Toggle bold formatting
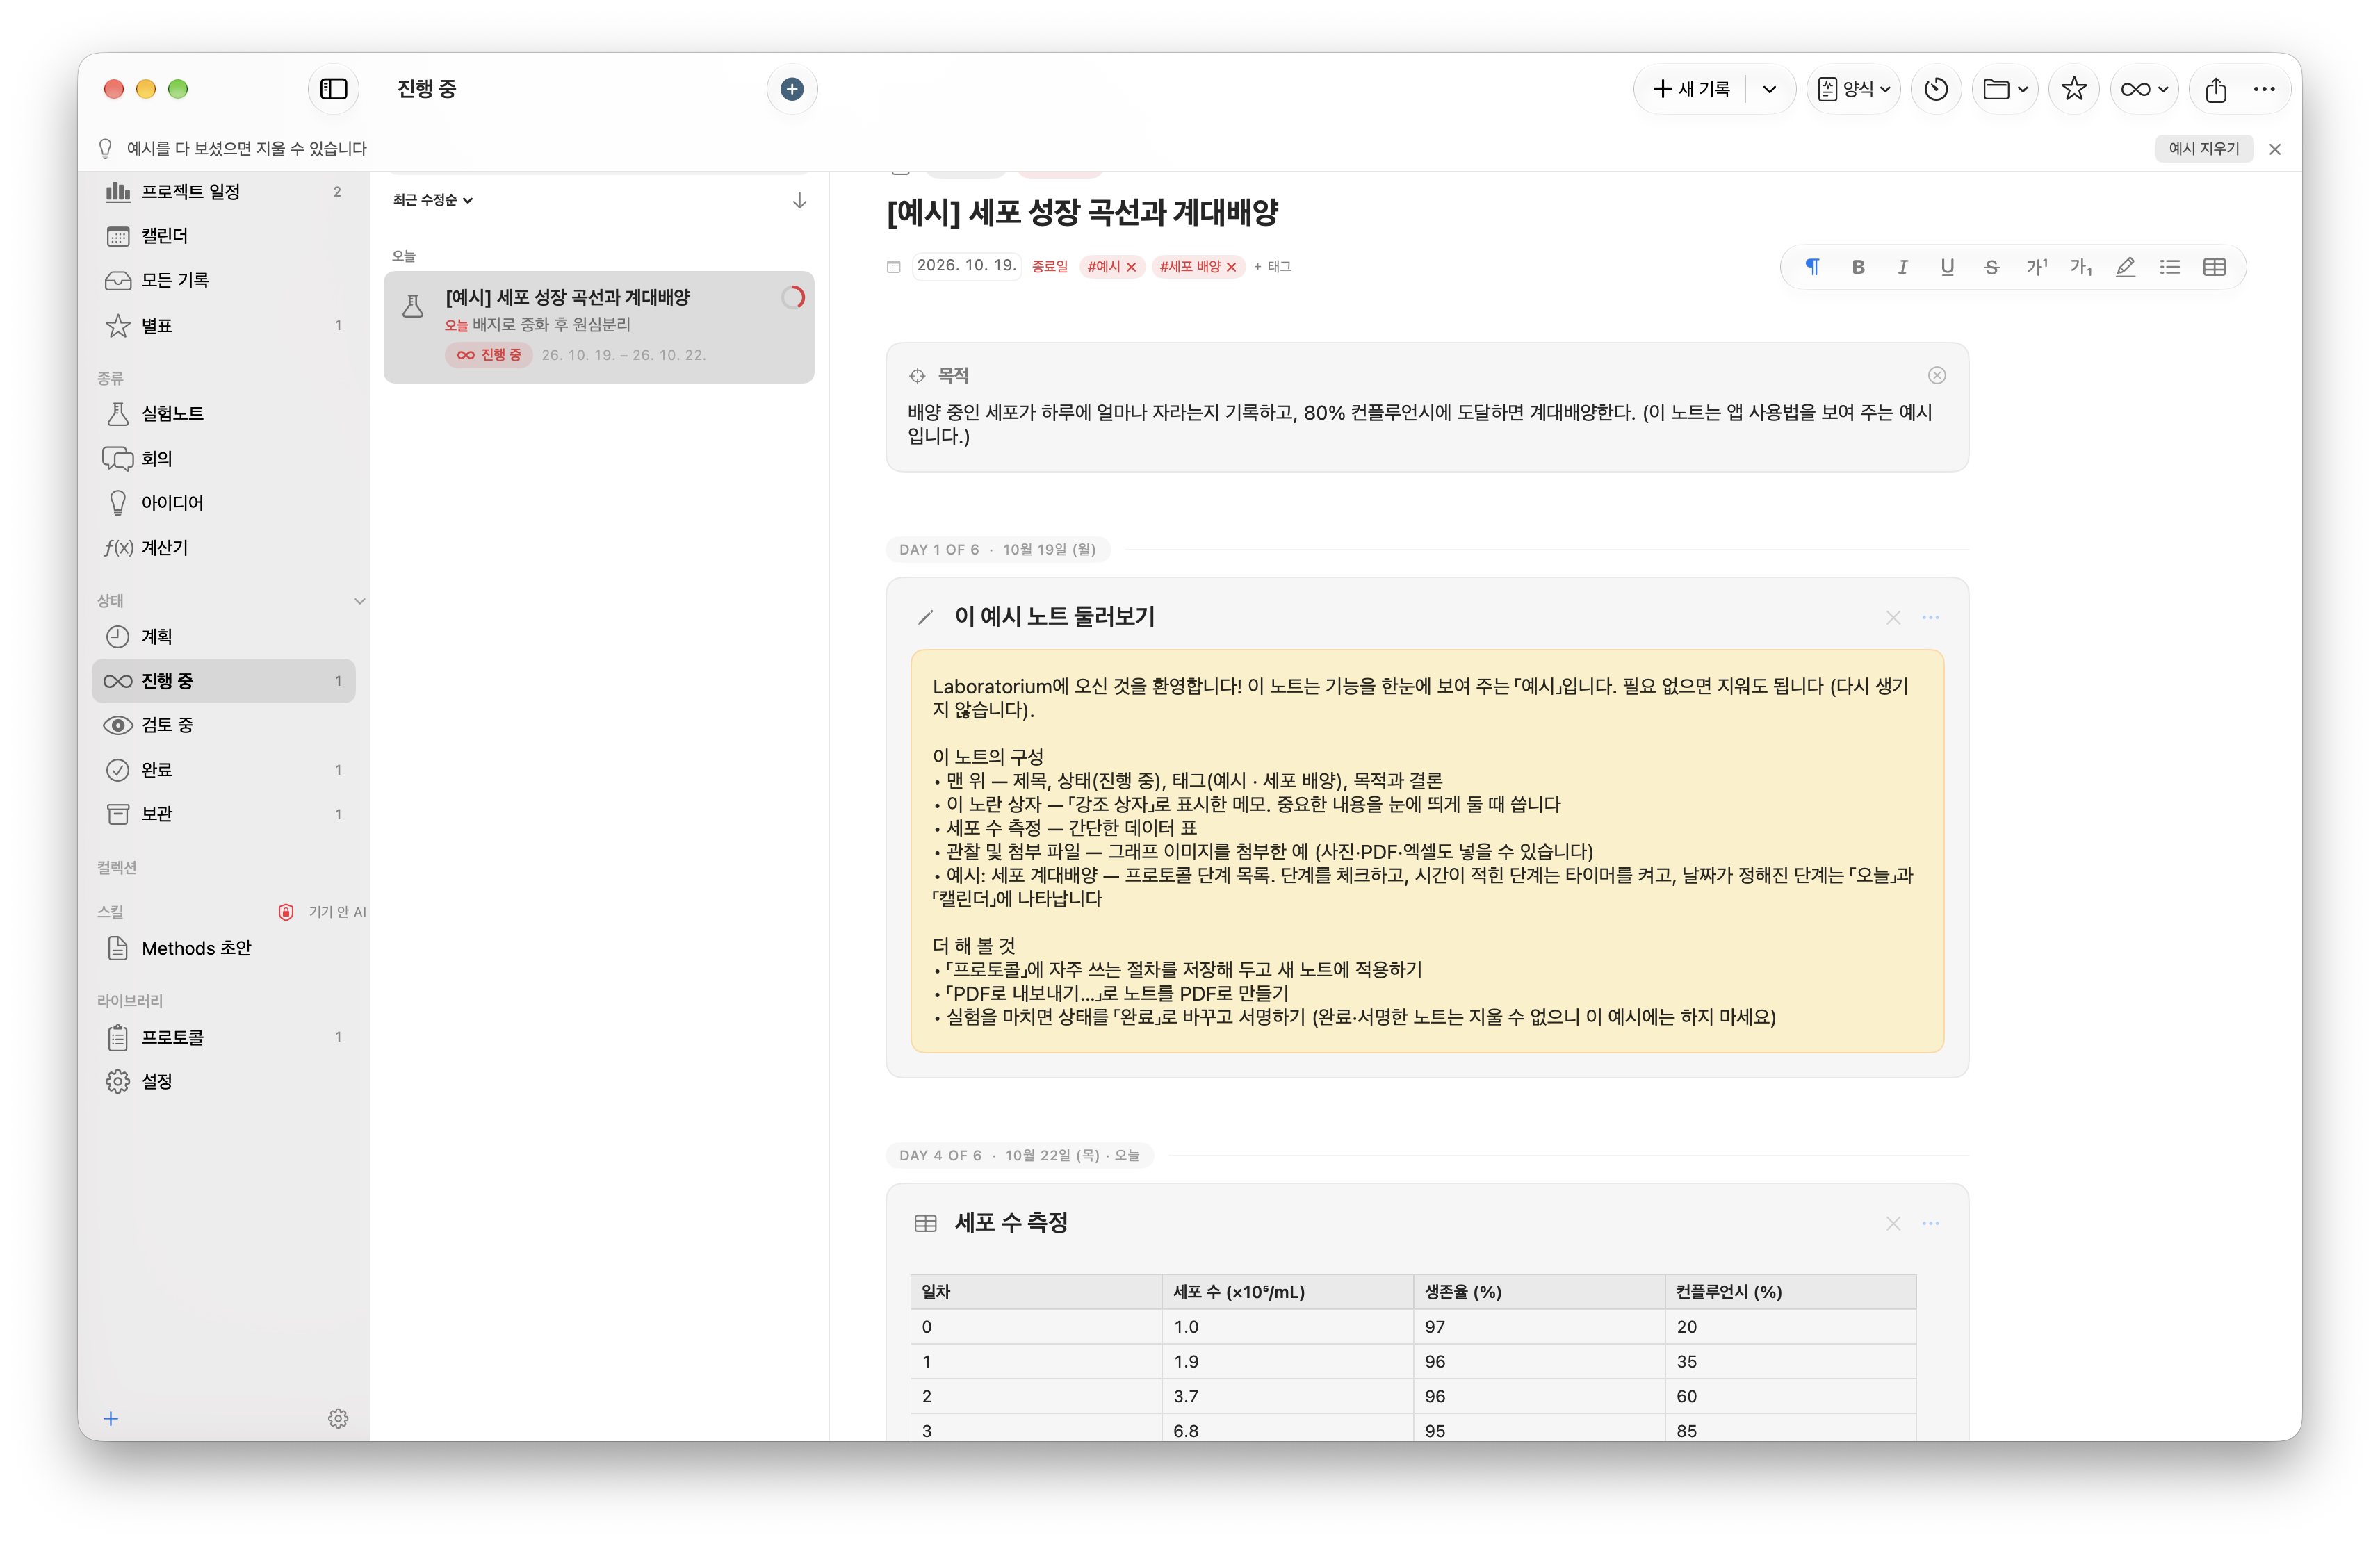The width and height of the screenshot is (2380, 1544). pos(1857,267)
